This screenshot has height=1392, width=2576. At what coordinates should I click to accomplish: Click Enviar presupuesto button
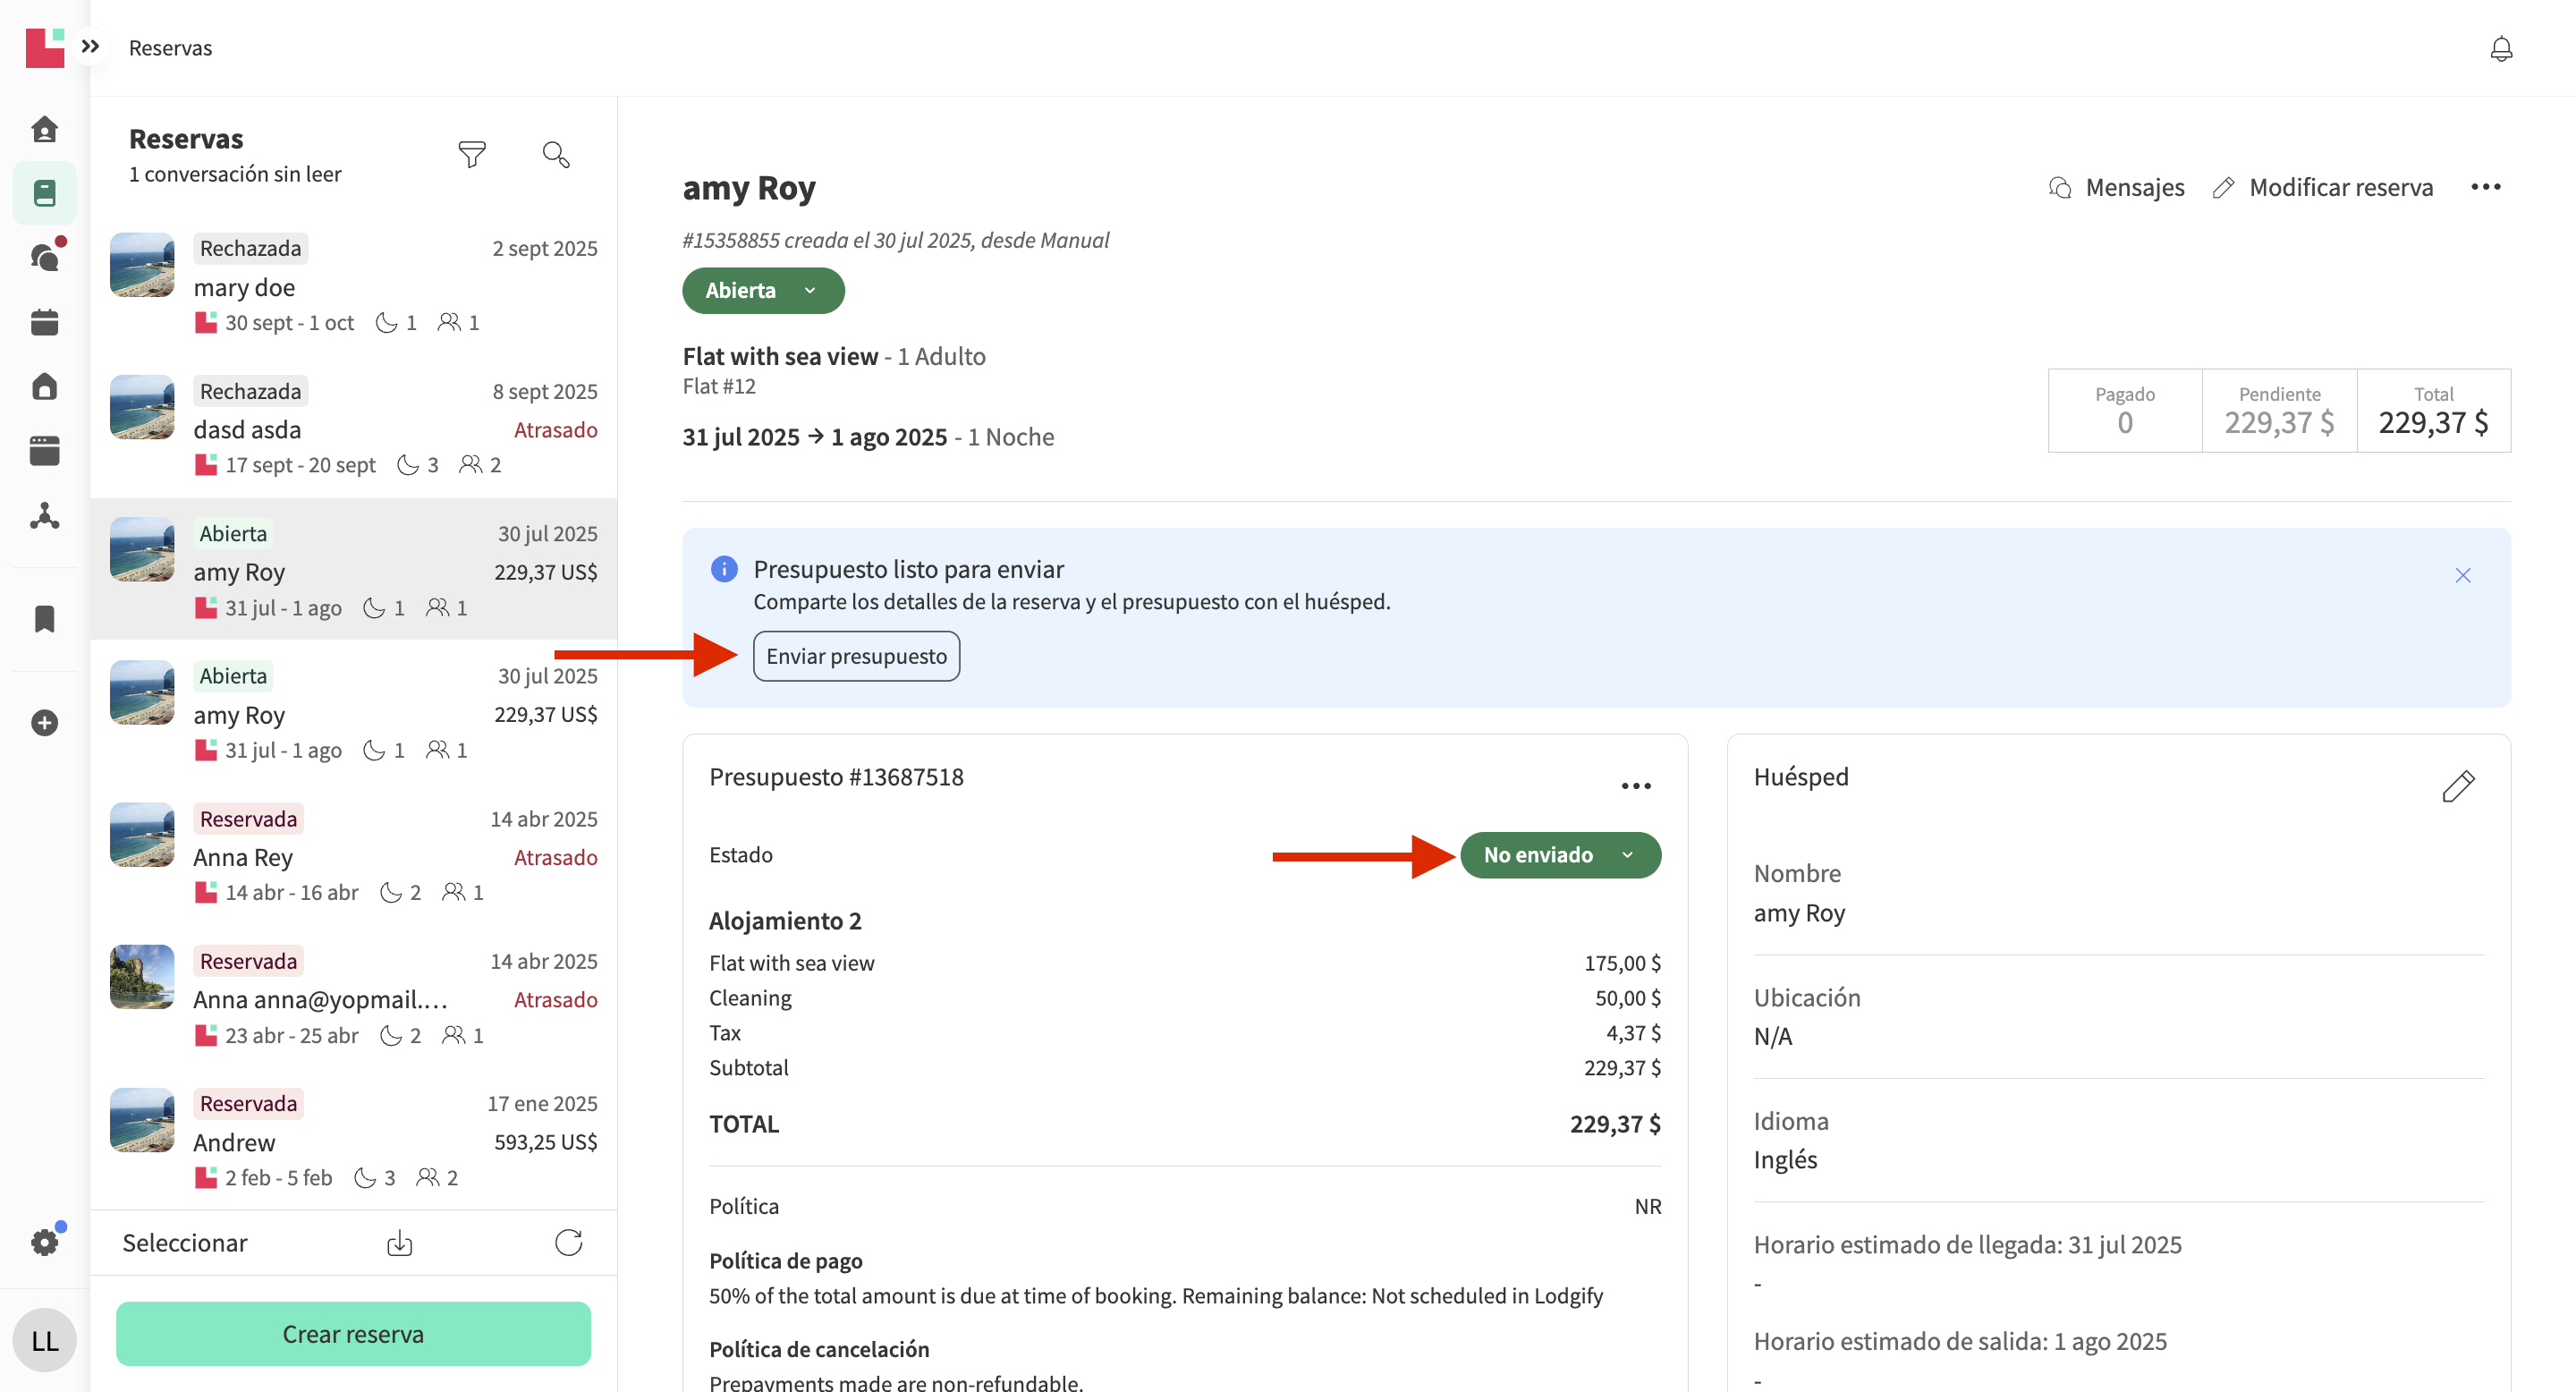(x=856, y=656)
